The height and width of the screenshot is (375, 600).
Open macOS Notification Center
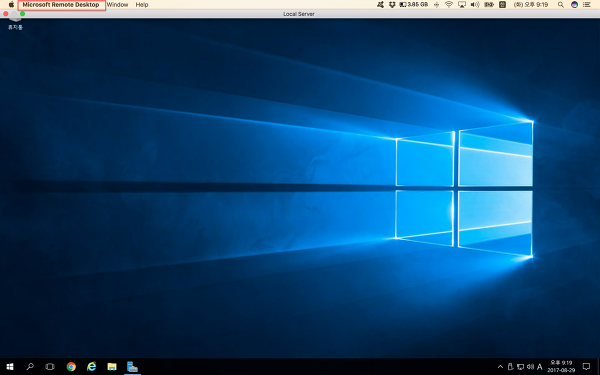pos(587,5)
